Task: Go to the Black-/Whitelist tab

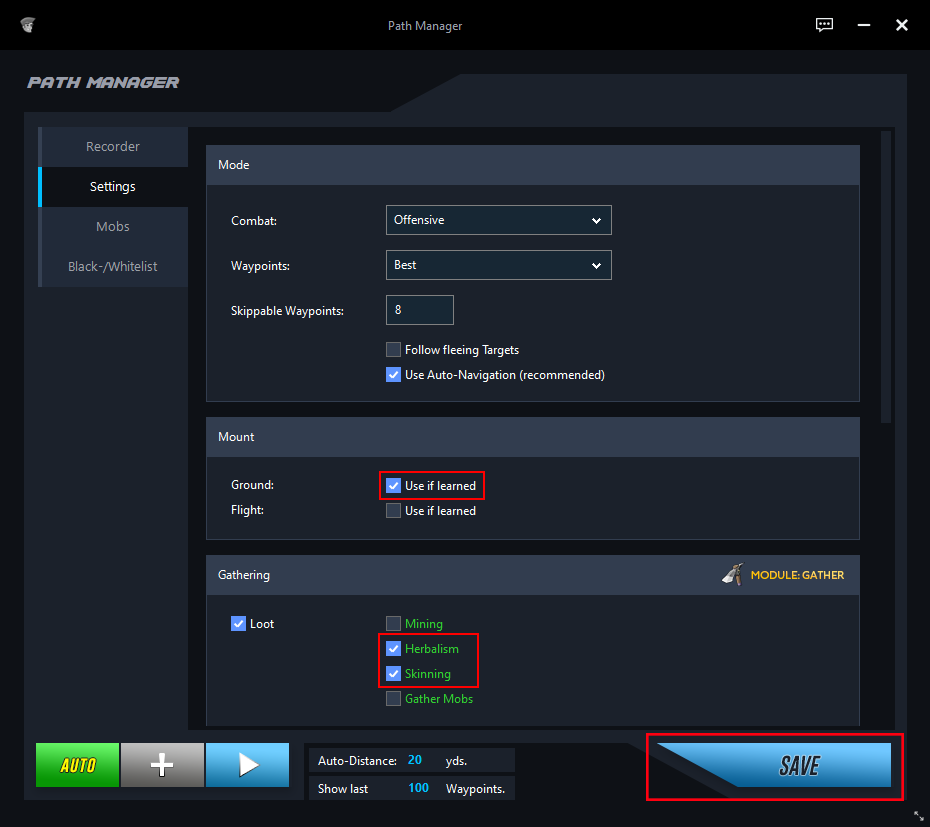Action: click(x=113, y=267)
